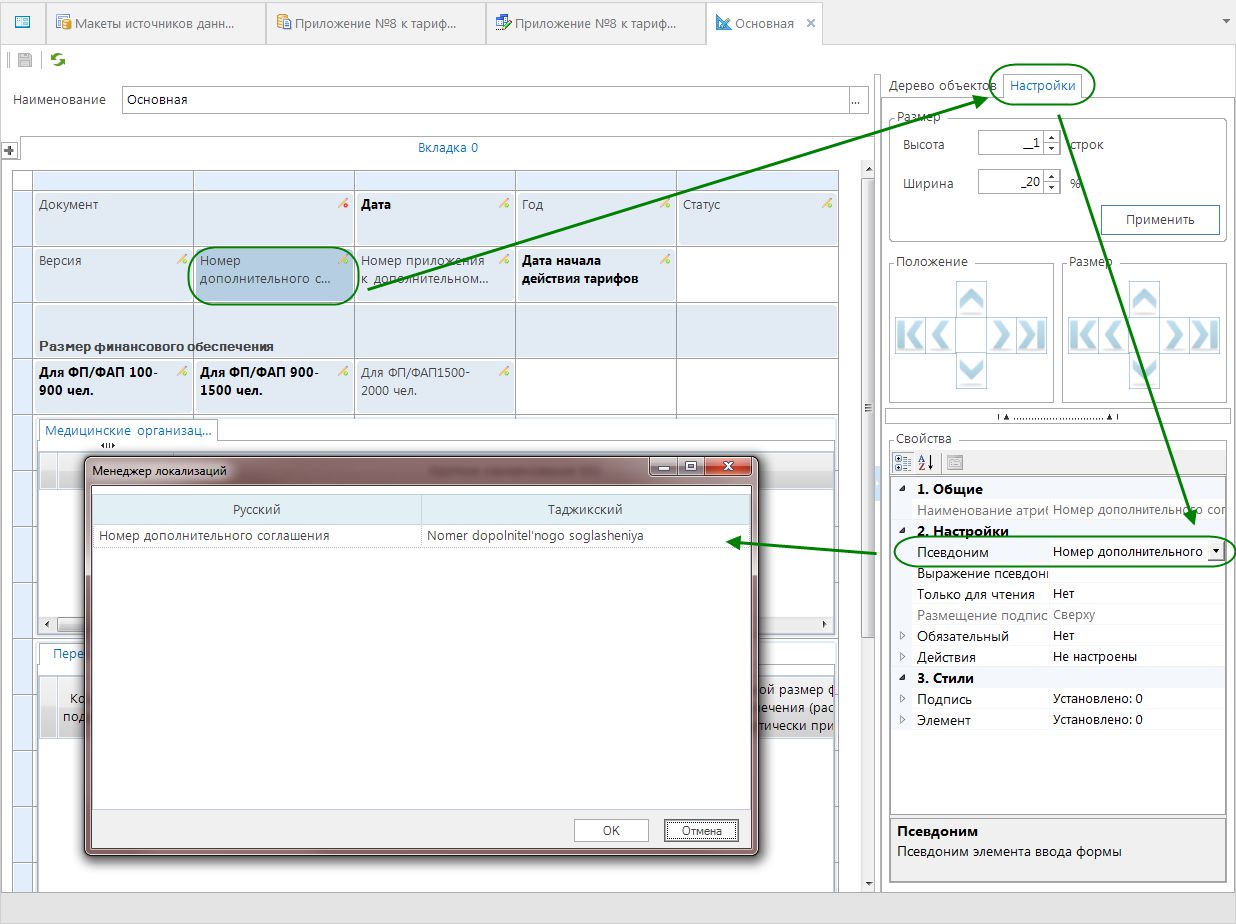Viewport: 1236px width, 924px height.
Task: Open tab list dropdown at top right
Action: click(x=1226, y=20)
